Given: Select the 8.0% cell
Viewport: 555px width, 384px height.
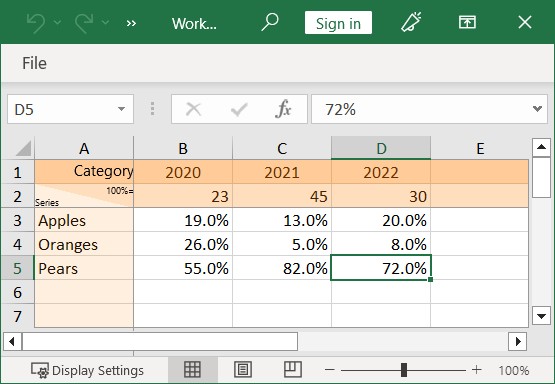Looking at the screenshot, I should pyautogui.click(x=381, y=244).
